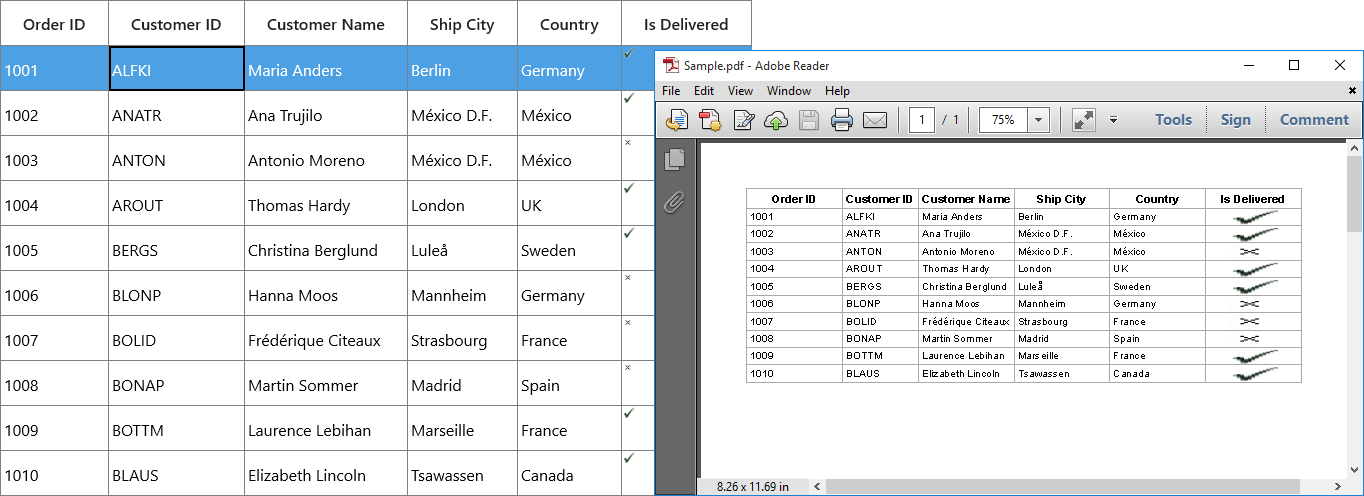
Task: Select the grid cell Mannheim
Action: click(x=462, y=294)
